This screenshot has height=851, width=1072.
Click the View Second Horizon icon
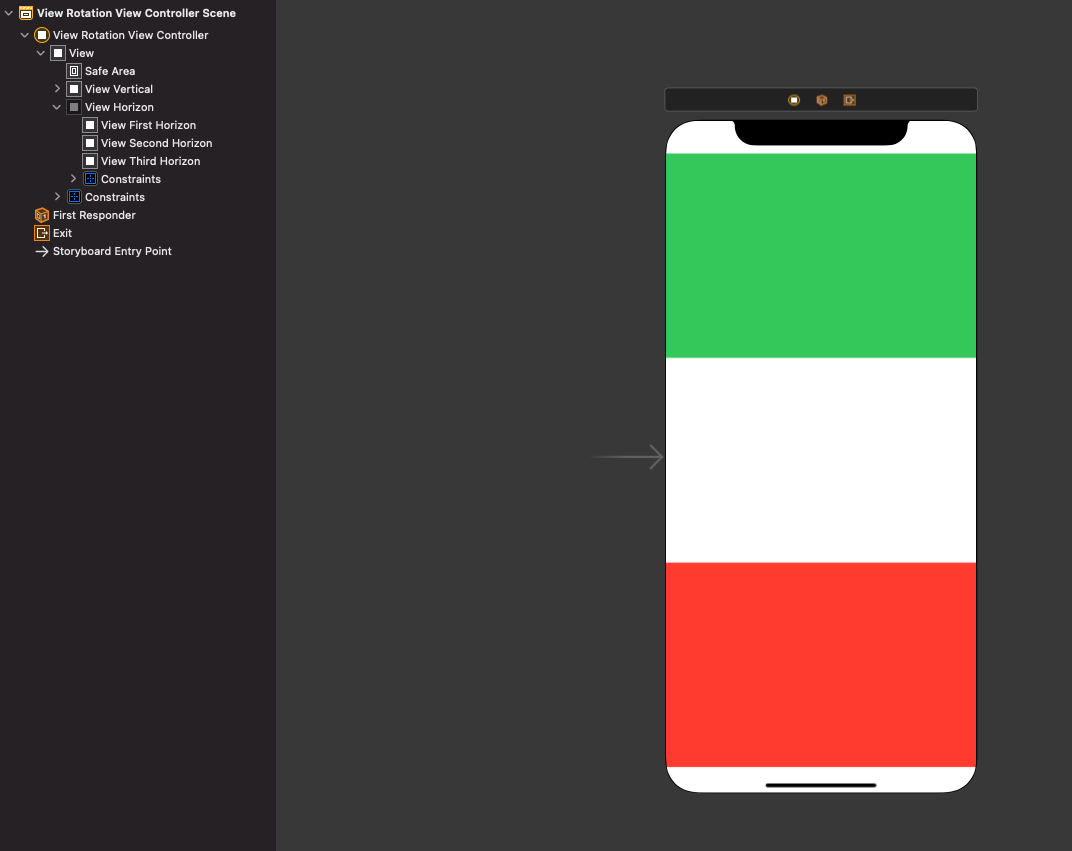click(x=90, y=143)
